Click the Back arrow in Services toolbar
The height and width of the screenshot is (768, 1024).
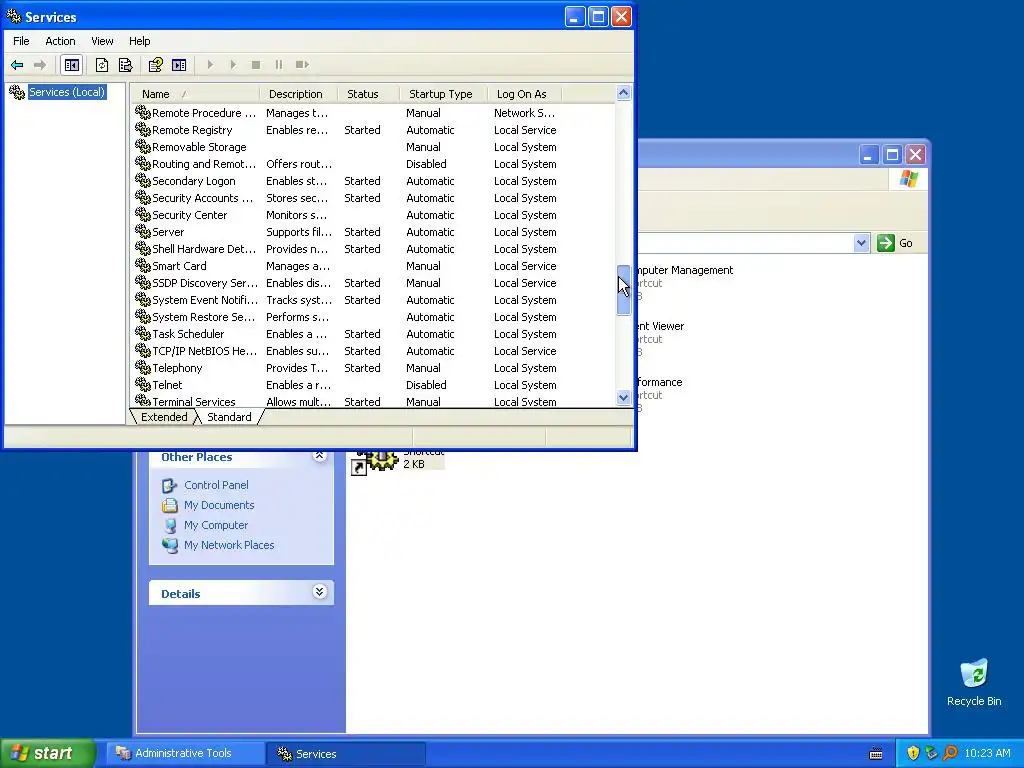click(x=18, y=65)
